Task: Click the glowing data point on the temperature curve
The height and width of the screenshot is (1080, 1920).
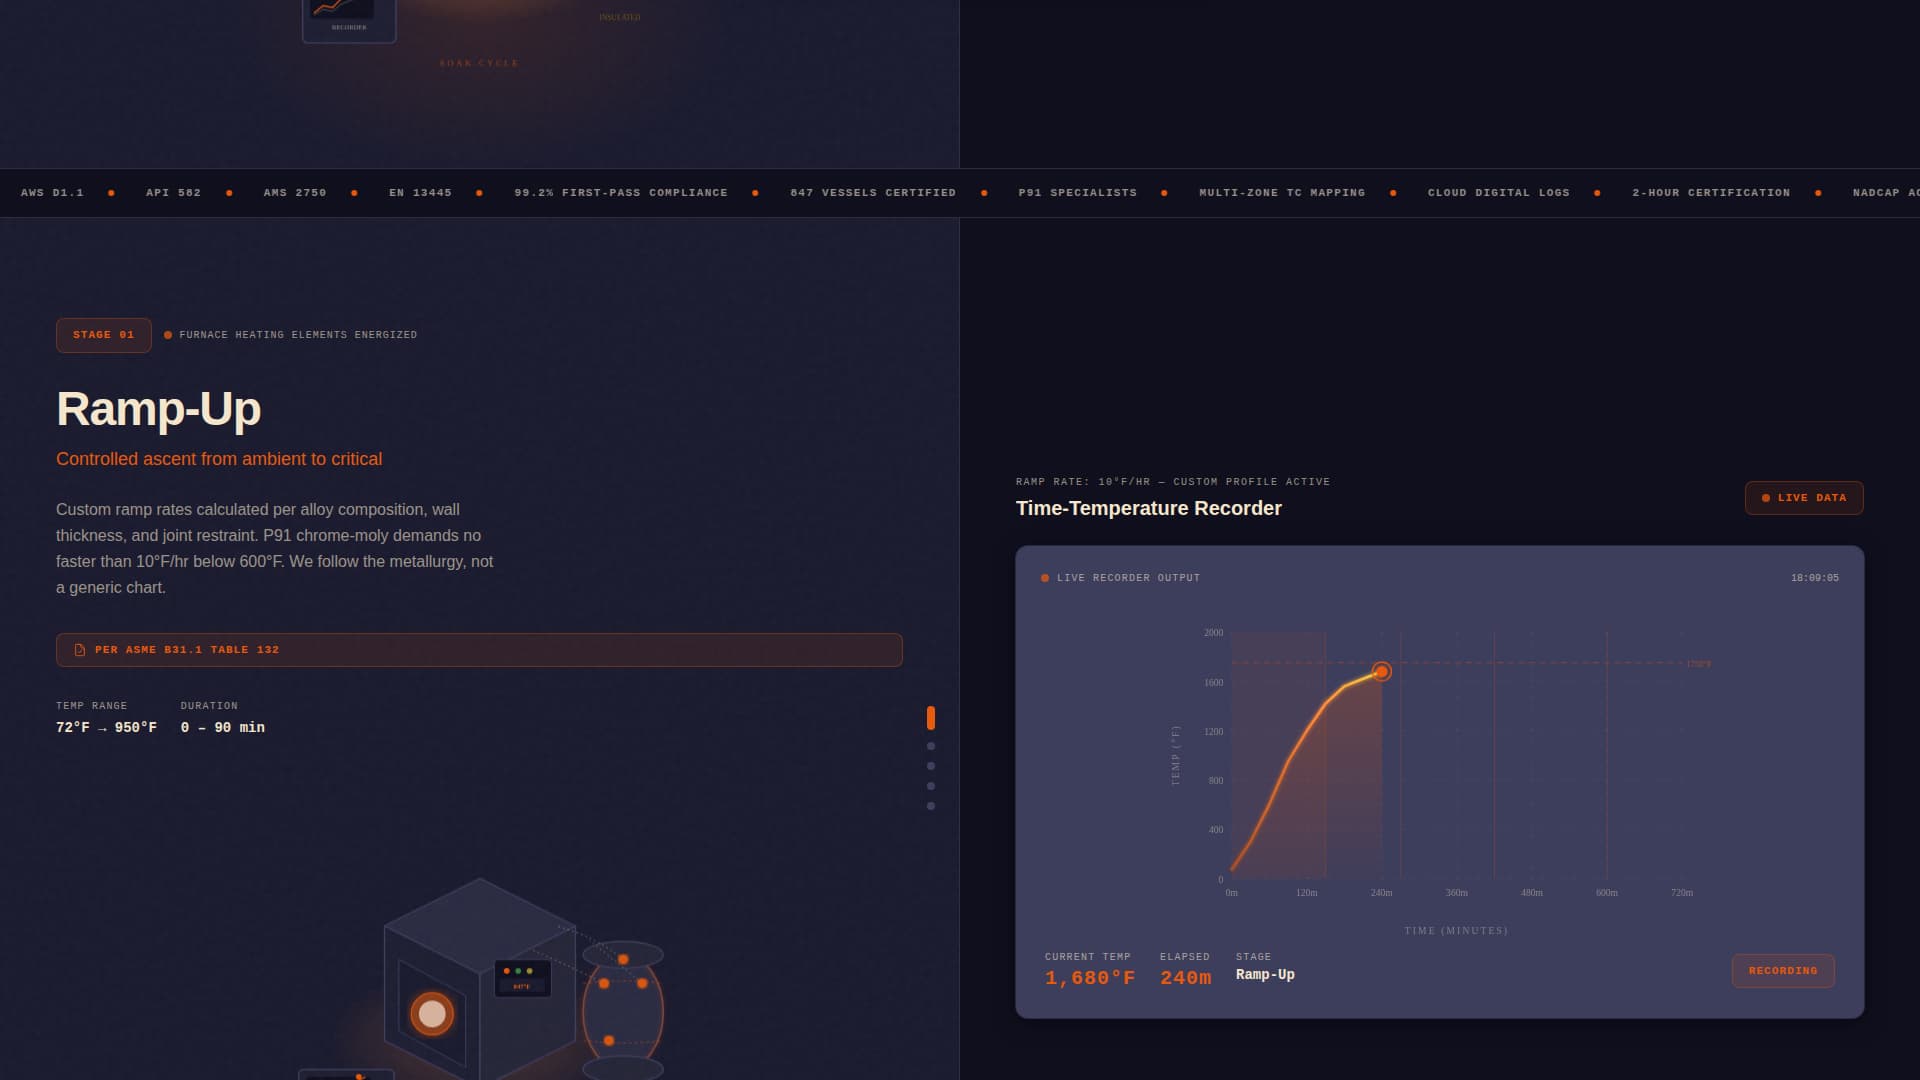Action: pos(1382,671)
